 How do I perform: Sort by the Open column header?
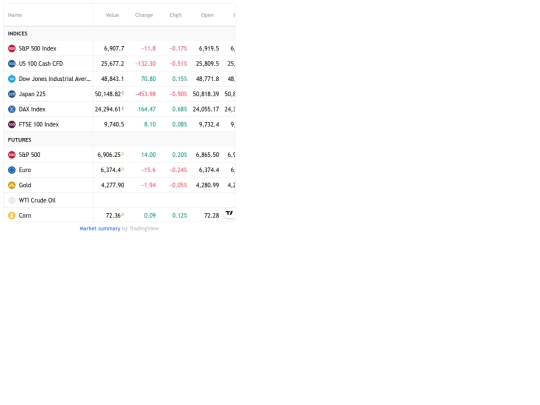click(207, 15)
